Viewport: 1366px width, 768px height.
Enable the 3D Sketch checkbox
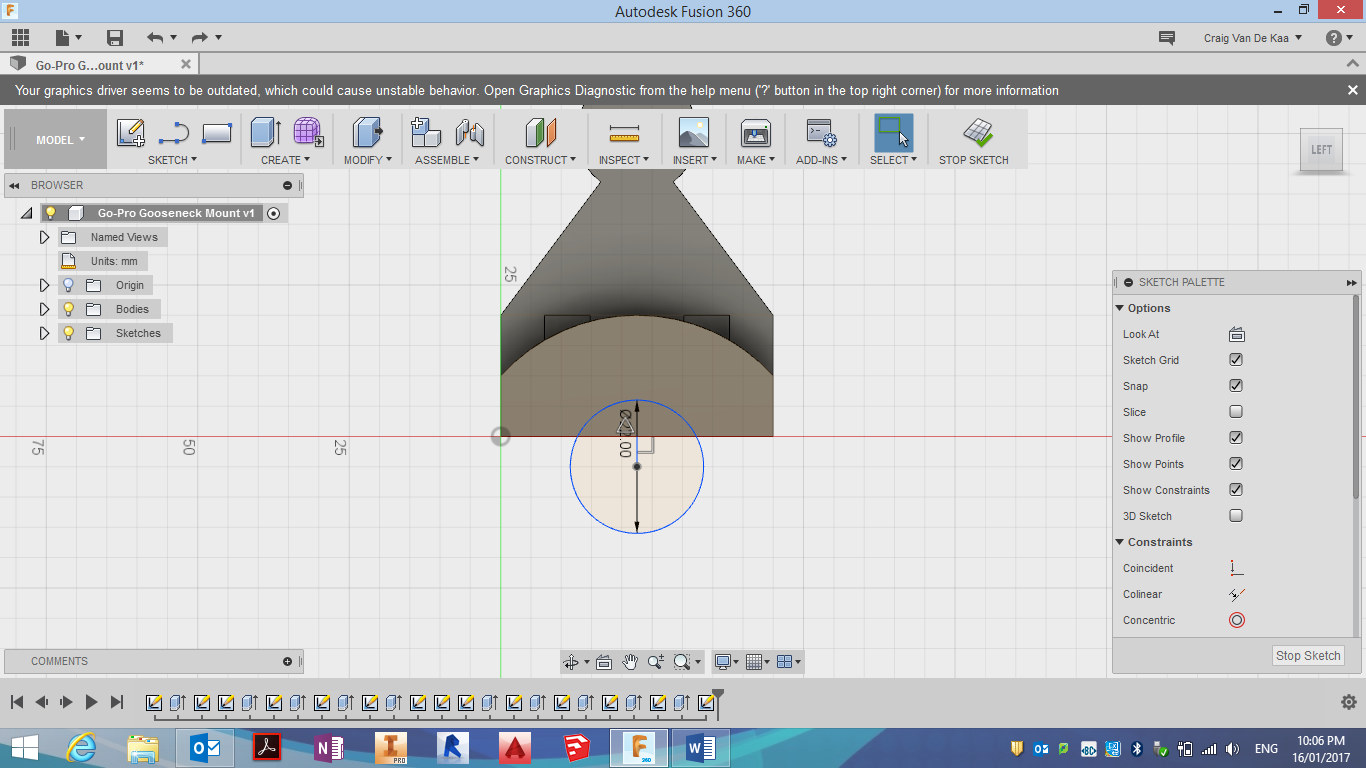point(1236,516)
